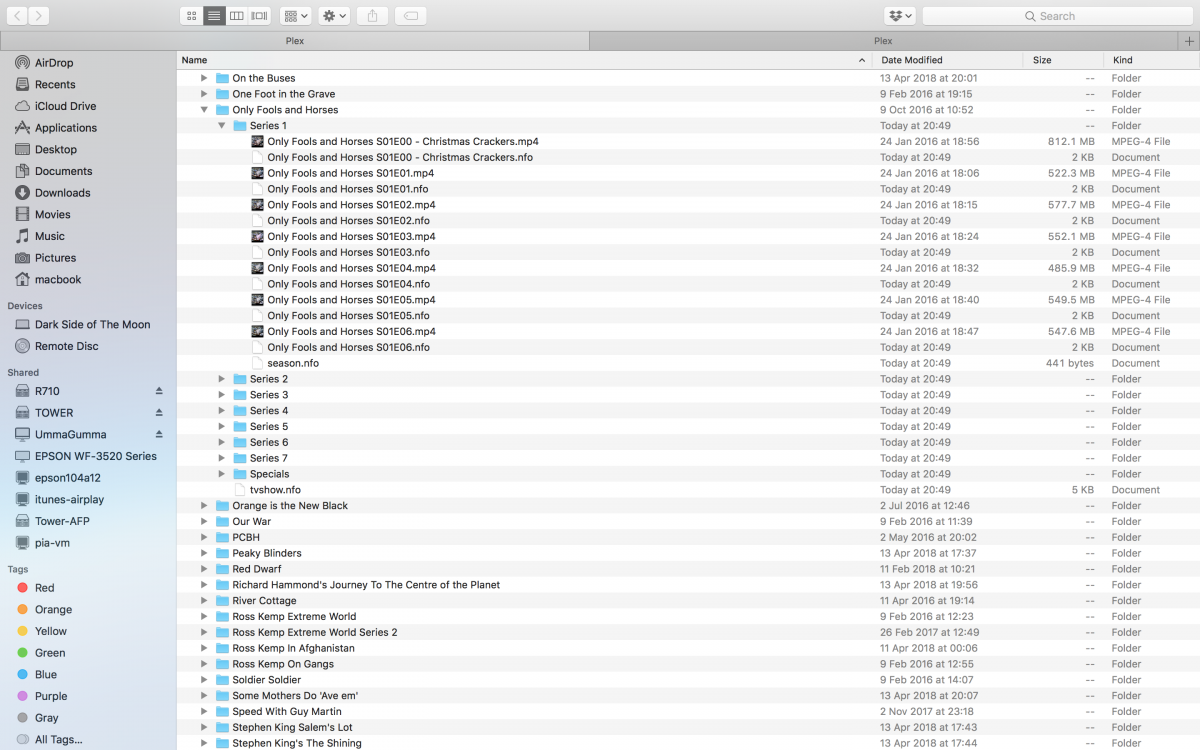The width and height of the screenshot is (1200, 750).
Task: Open Music in the sidebar
Action: 50,236
